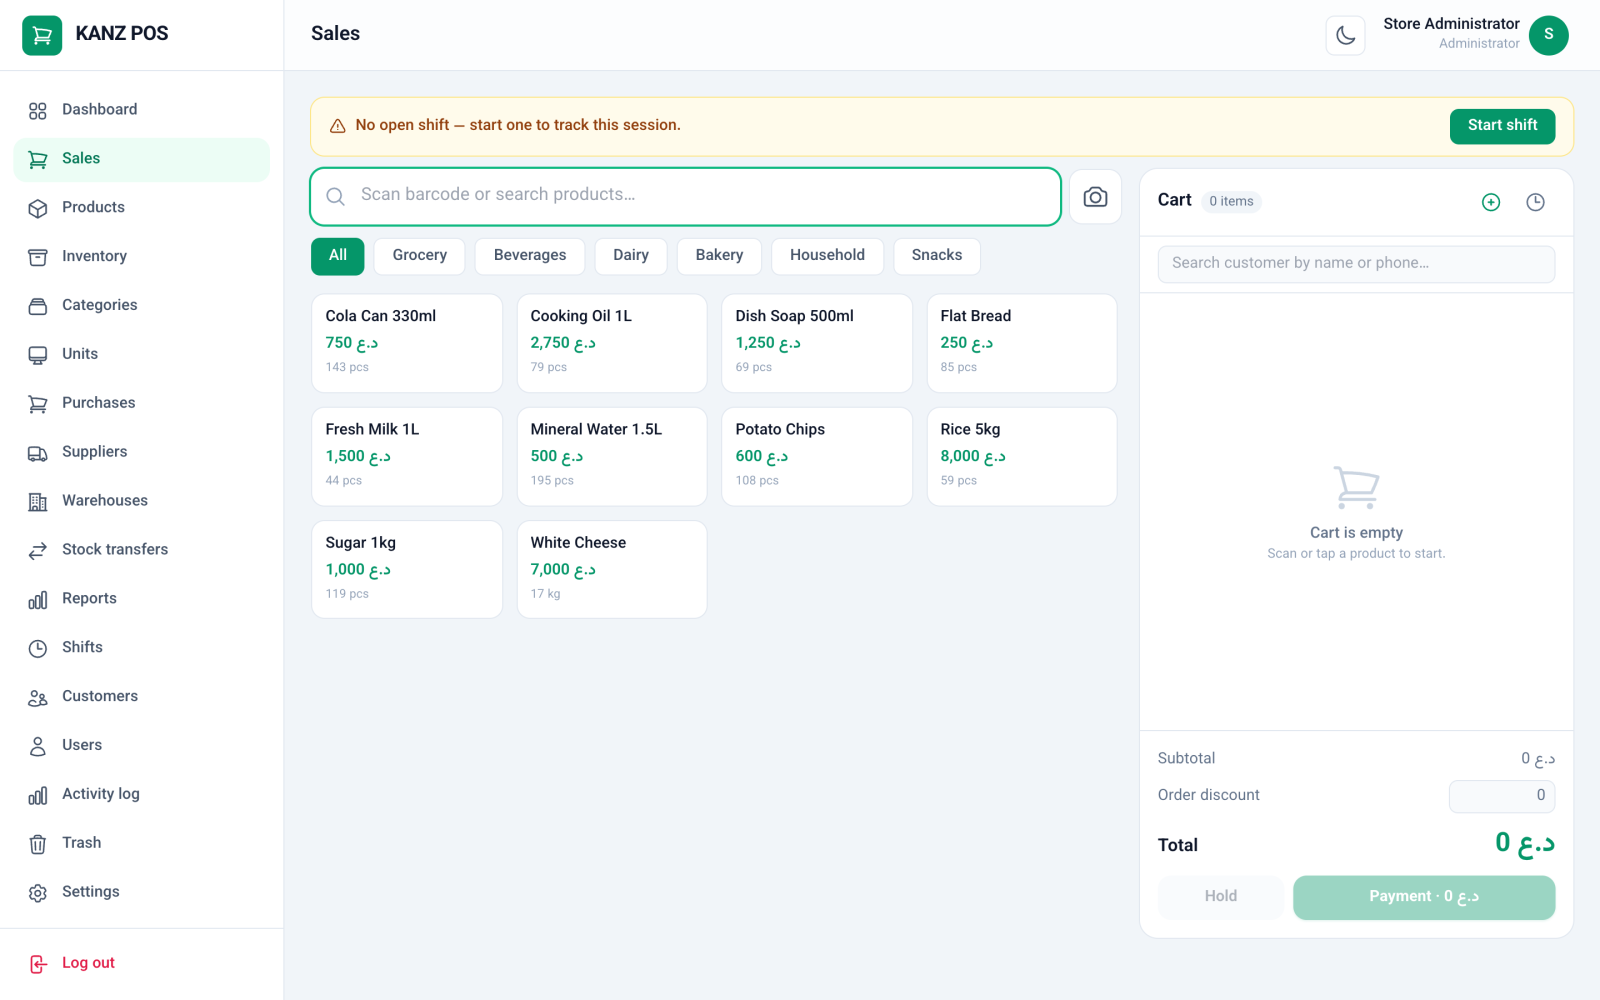Click the Start shift button
Image resolution: width=1600 pixels, height=1000 pixels.
pyautogui.click(x=1502, y=126)
